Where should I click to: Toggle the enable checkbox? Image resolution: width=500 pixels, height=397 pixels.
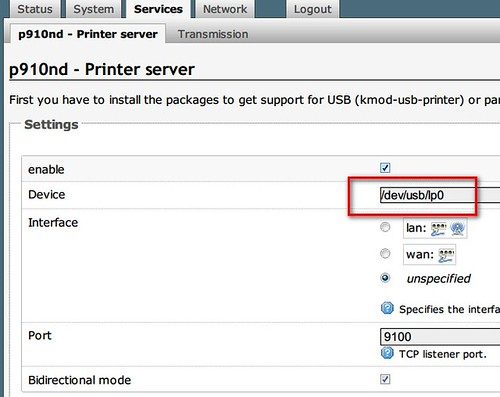pos(385,168)
